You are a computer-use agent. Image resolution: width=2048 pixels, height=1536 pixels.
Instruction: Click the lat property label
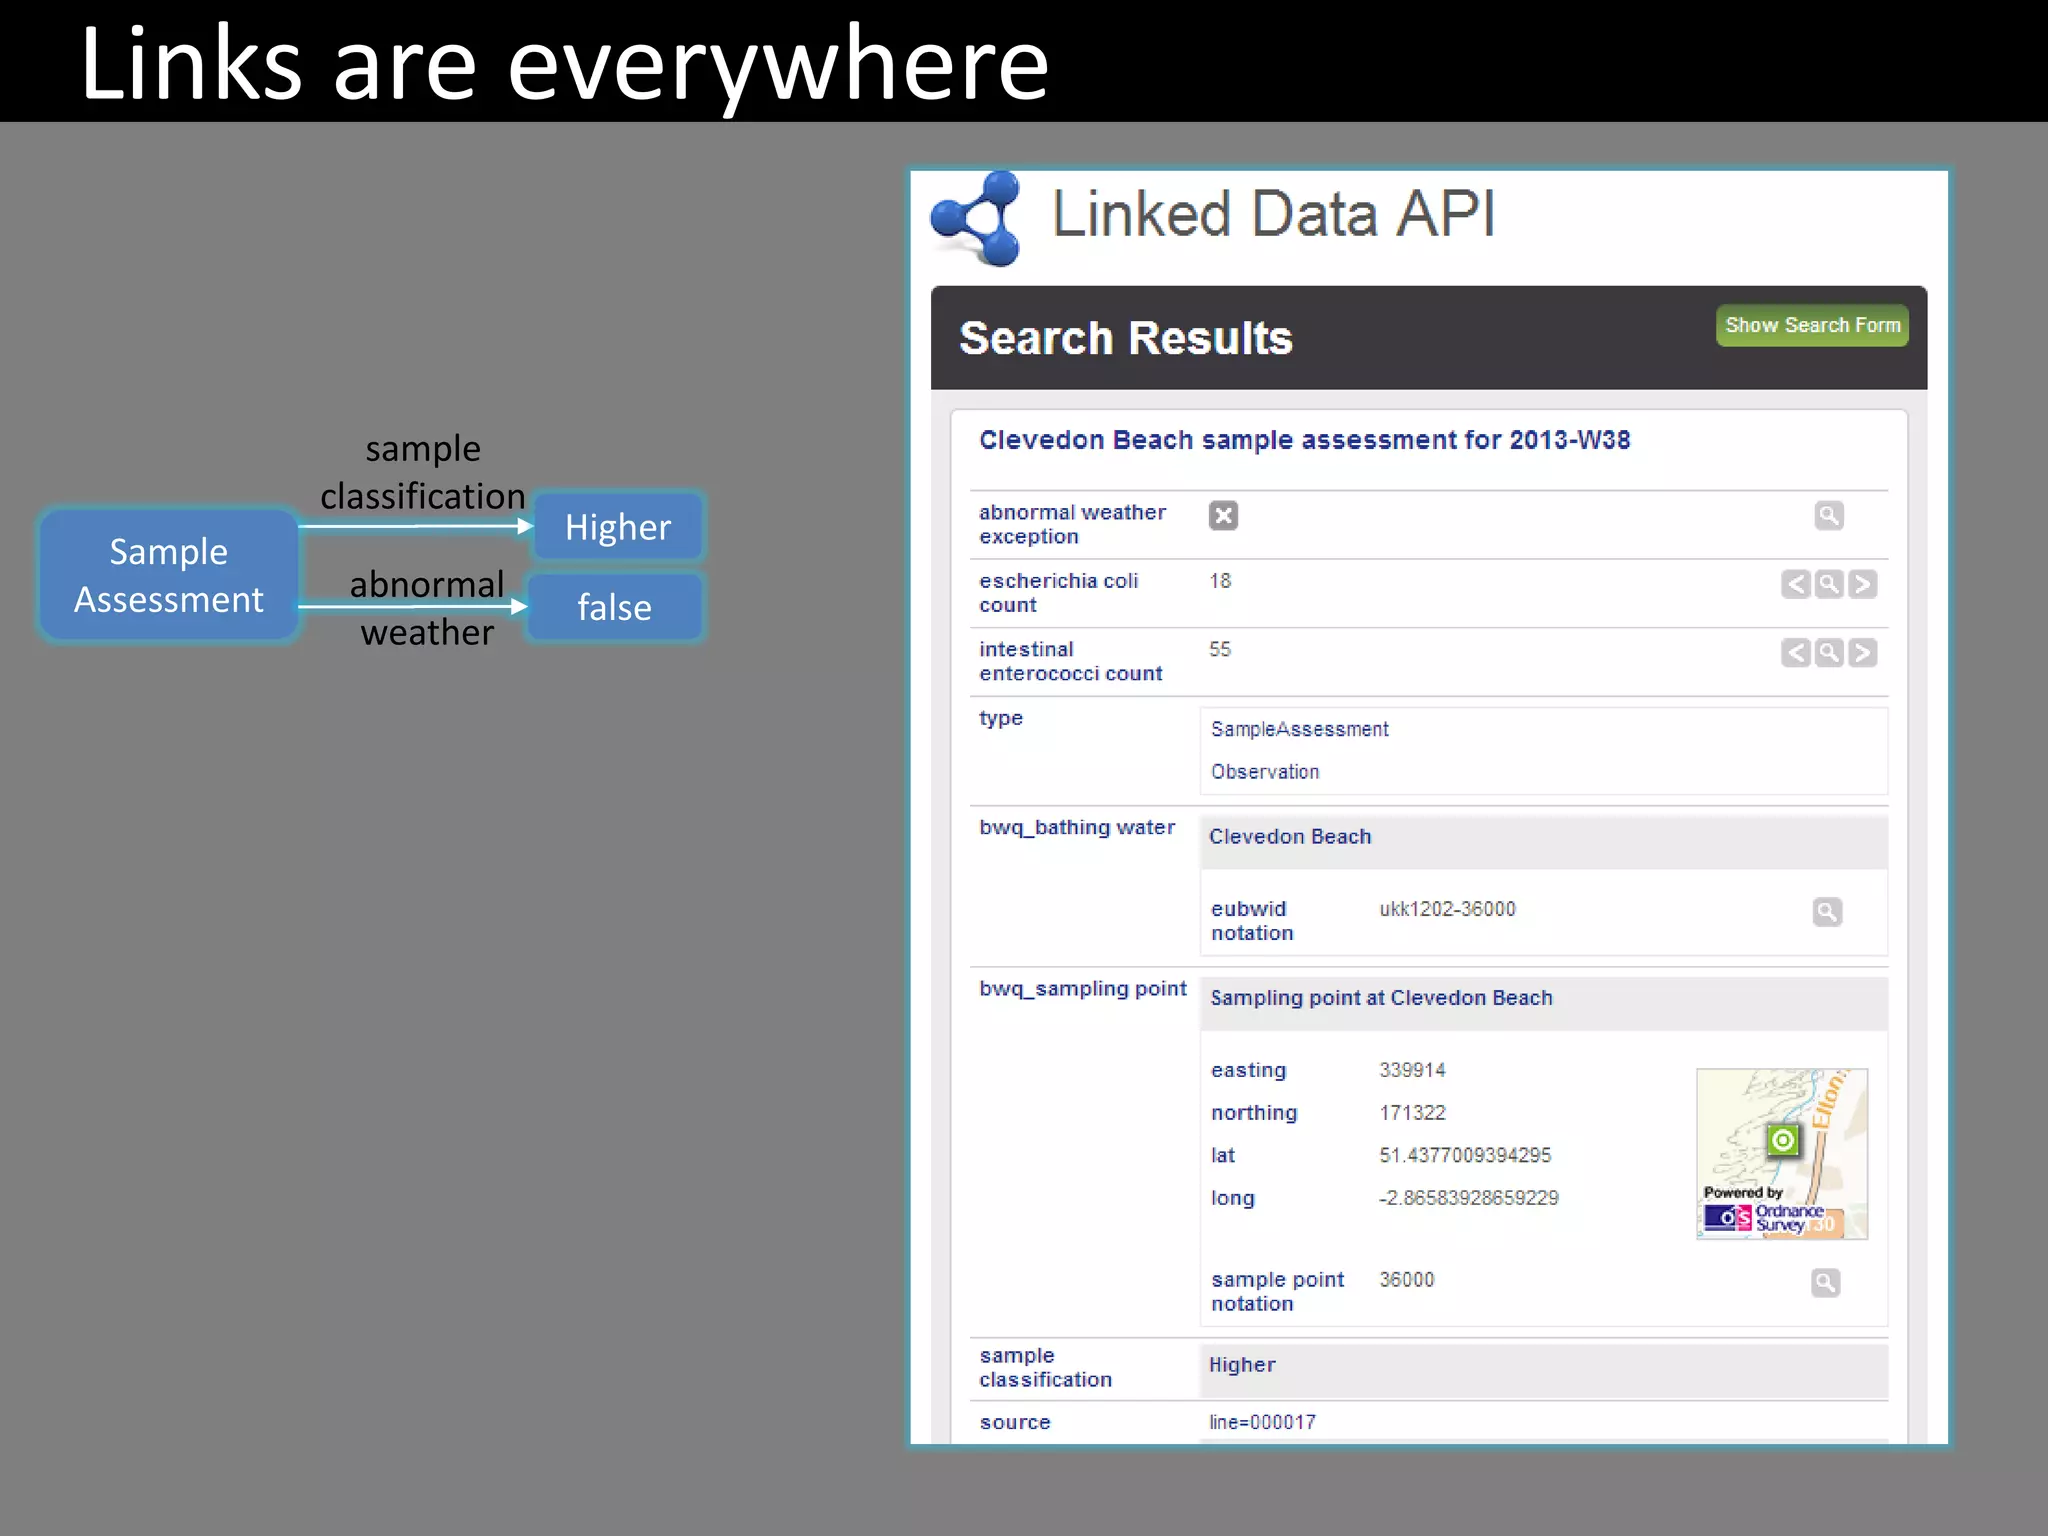pyautogui.click(x=1223, y=1155)
